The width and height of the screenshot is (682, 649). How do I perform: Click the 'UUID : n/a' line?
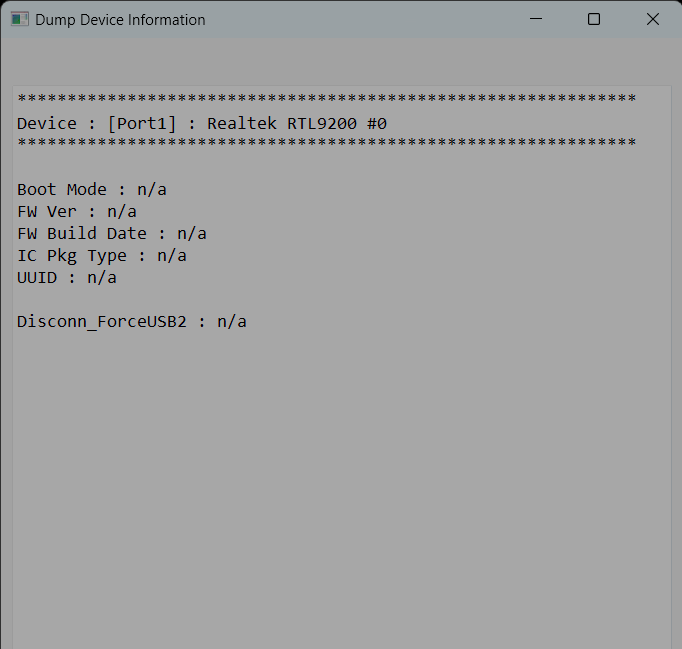coord(67,278)
